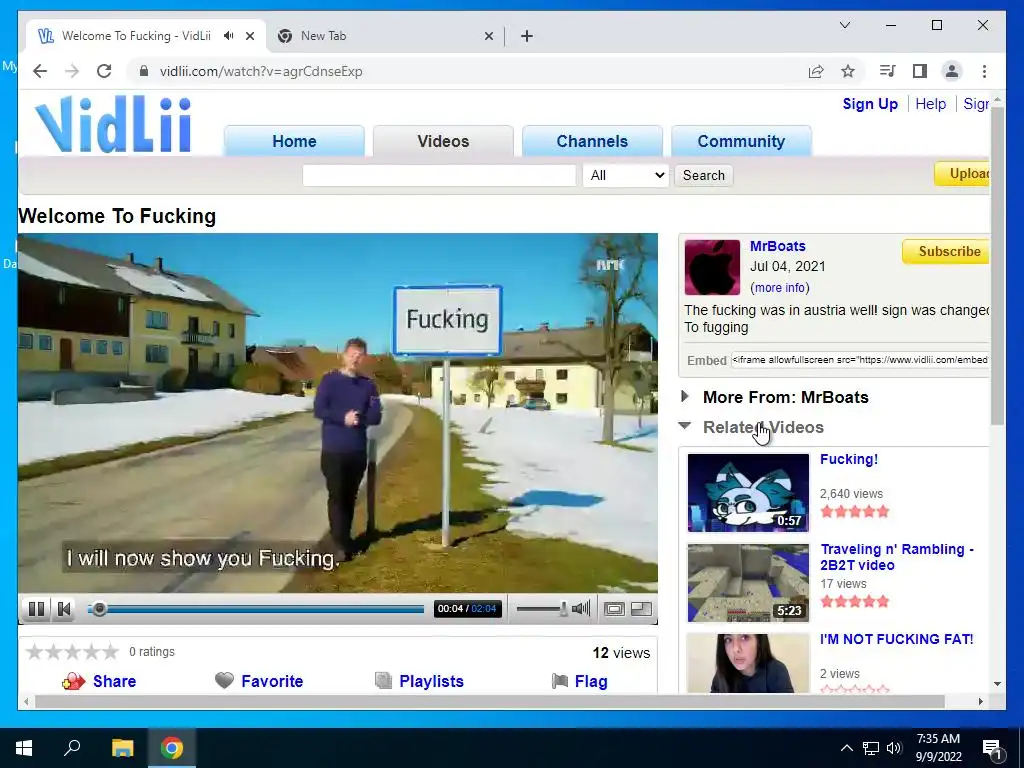Open the notification center icon
Viewport: 1024px width, 768px height.
point(992,748)
